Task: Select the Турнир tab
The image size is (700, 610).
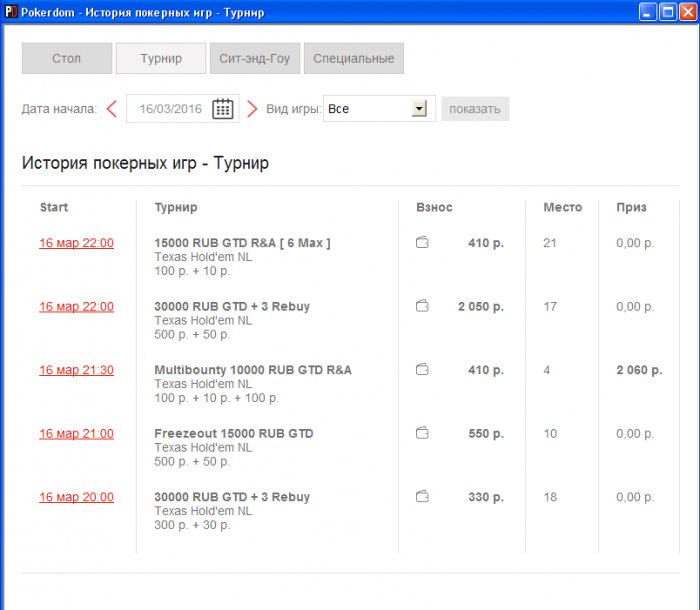Action: [x=161, y=59]
